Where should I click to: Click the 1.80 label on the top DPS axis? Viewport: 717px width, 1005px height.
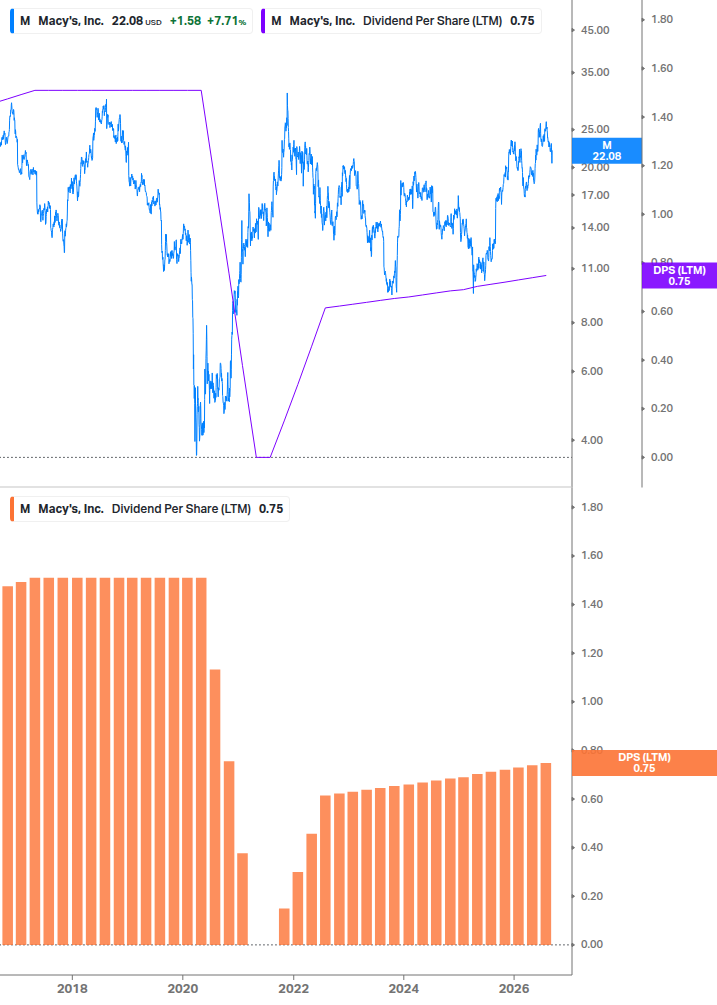pyautogui.click(x=662, y=19)
